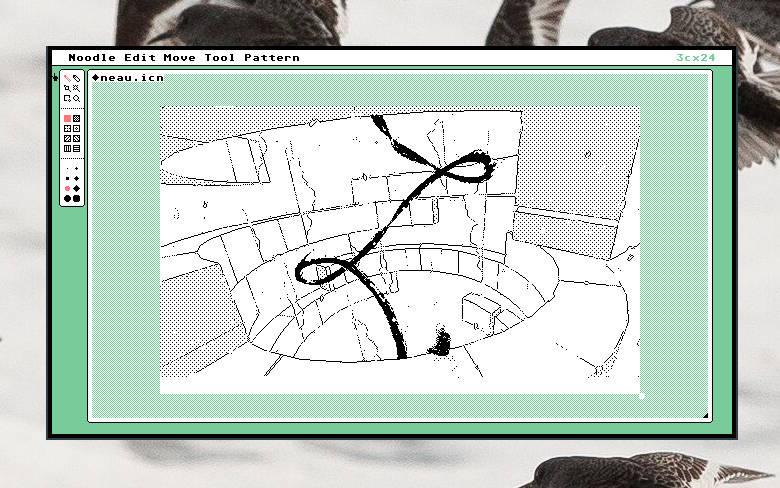780x488 pixels.
Task: Open the Pattern menu
Action: click(271, 58)
